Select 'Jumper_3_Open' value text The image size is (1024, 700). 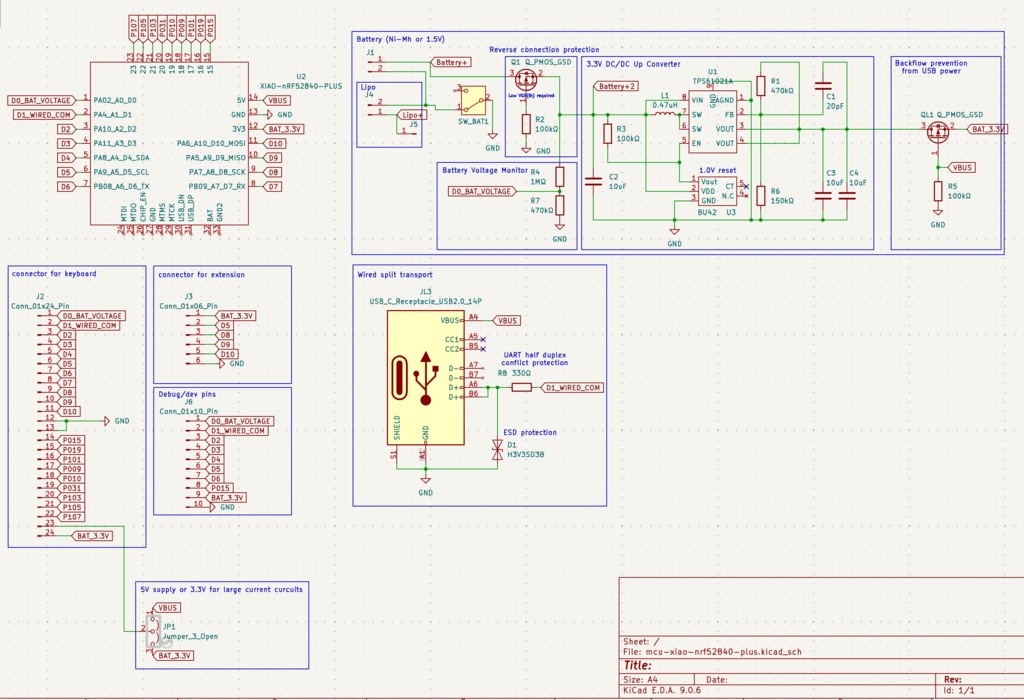190,636
